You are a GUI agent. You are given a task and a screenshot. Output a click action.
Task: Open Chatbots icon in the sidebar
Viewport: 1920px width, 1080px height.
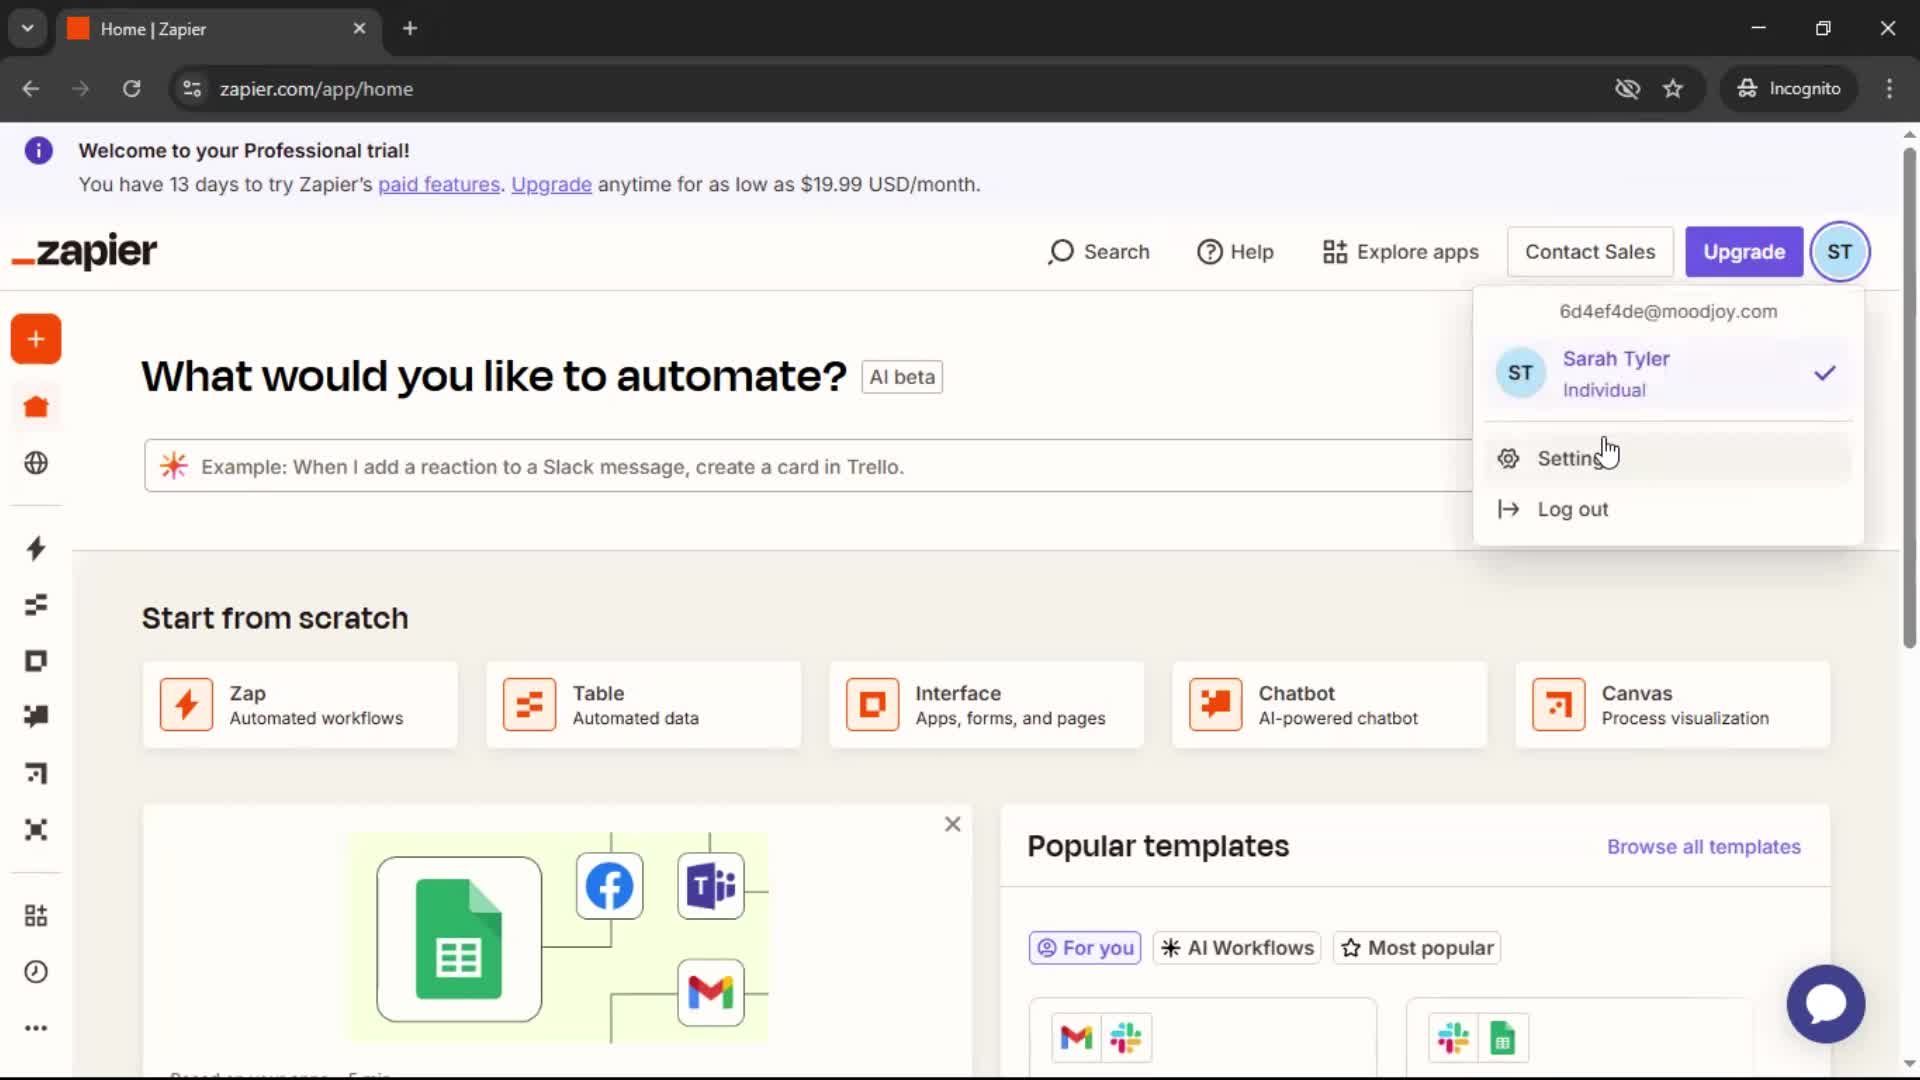[36, 716]
